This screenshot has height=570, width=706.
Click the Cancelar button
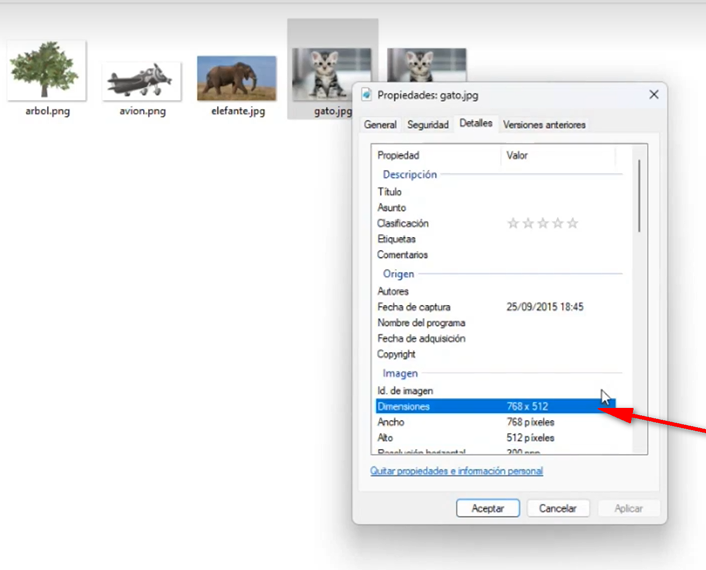click(x=558, y=508)
